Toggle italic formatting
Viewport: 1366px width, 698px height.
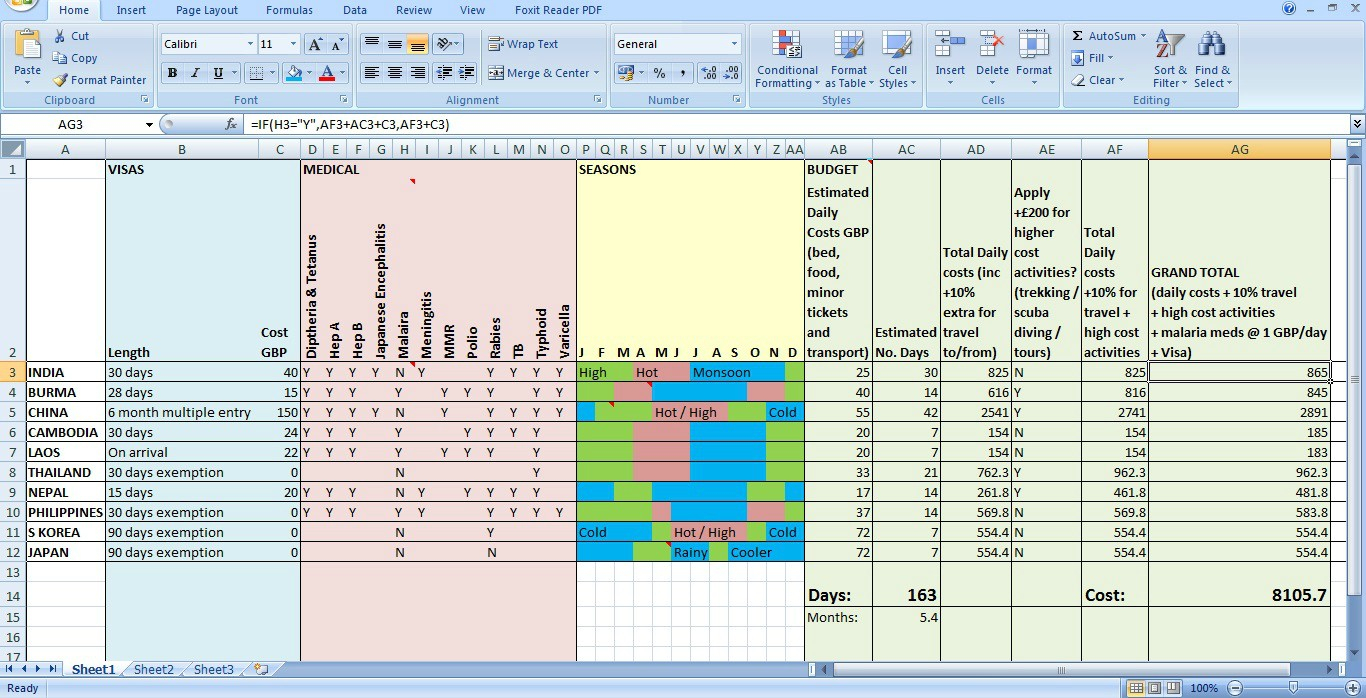click(195, 73)
